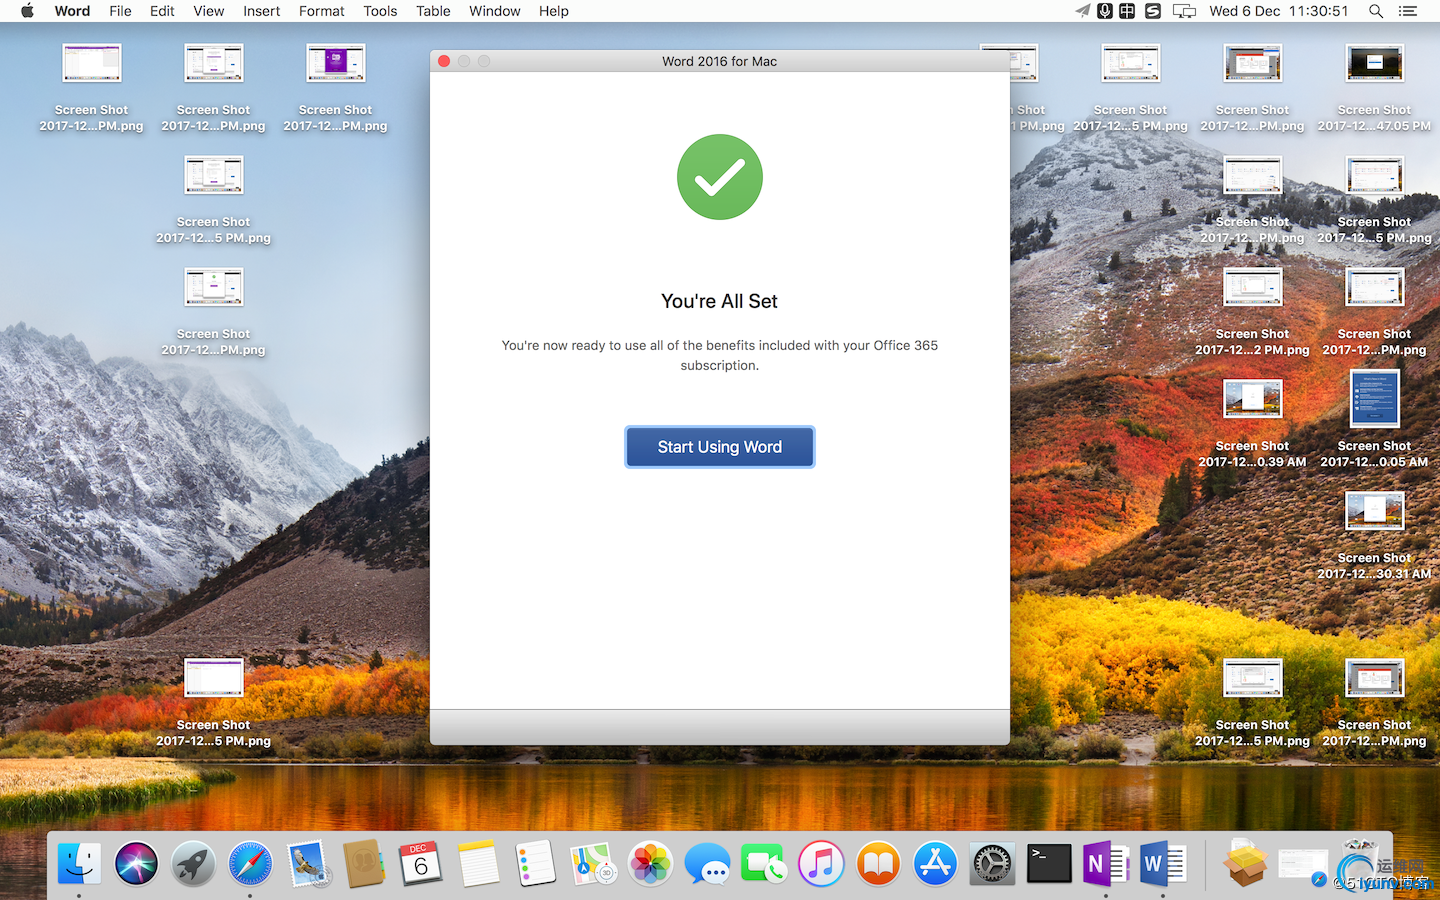Click the microphone menu bar icon
The height and width of the screenshot is (900, 1440).
point(1105,11)
